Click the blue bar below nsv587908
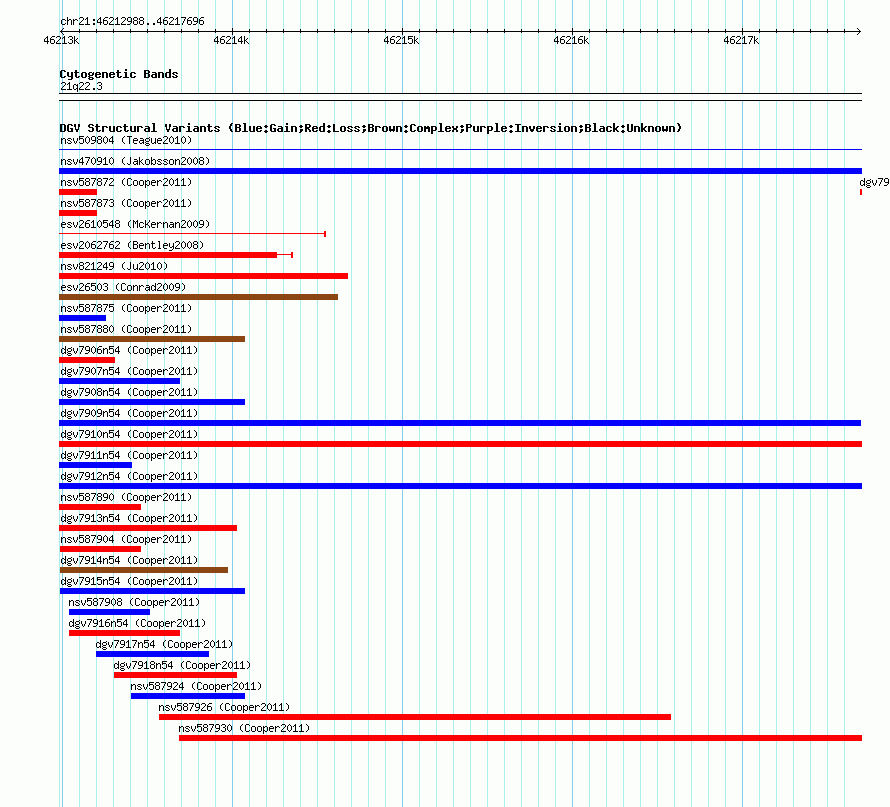 (110, 612)
